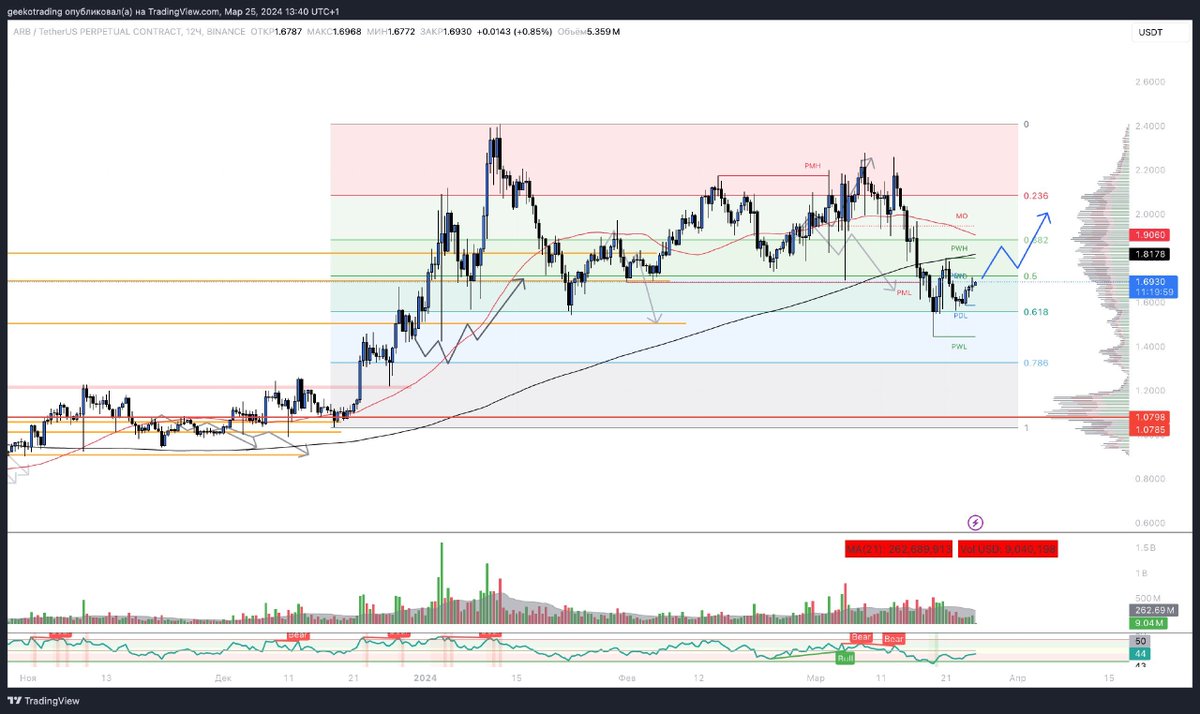Click the 1.4000 price axis tick
The image size is (1200, 714).
(x=1149, y=346)
